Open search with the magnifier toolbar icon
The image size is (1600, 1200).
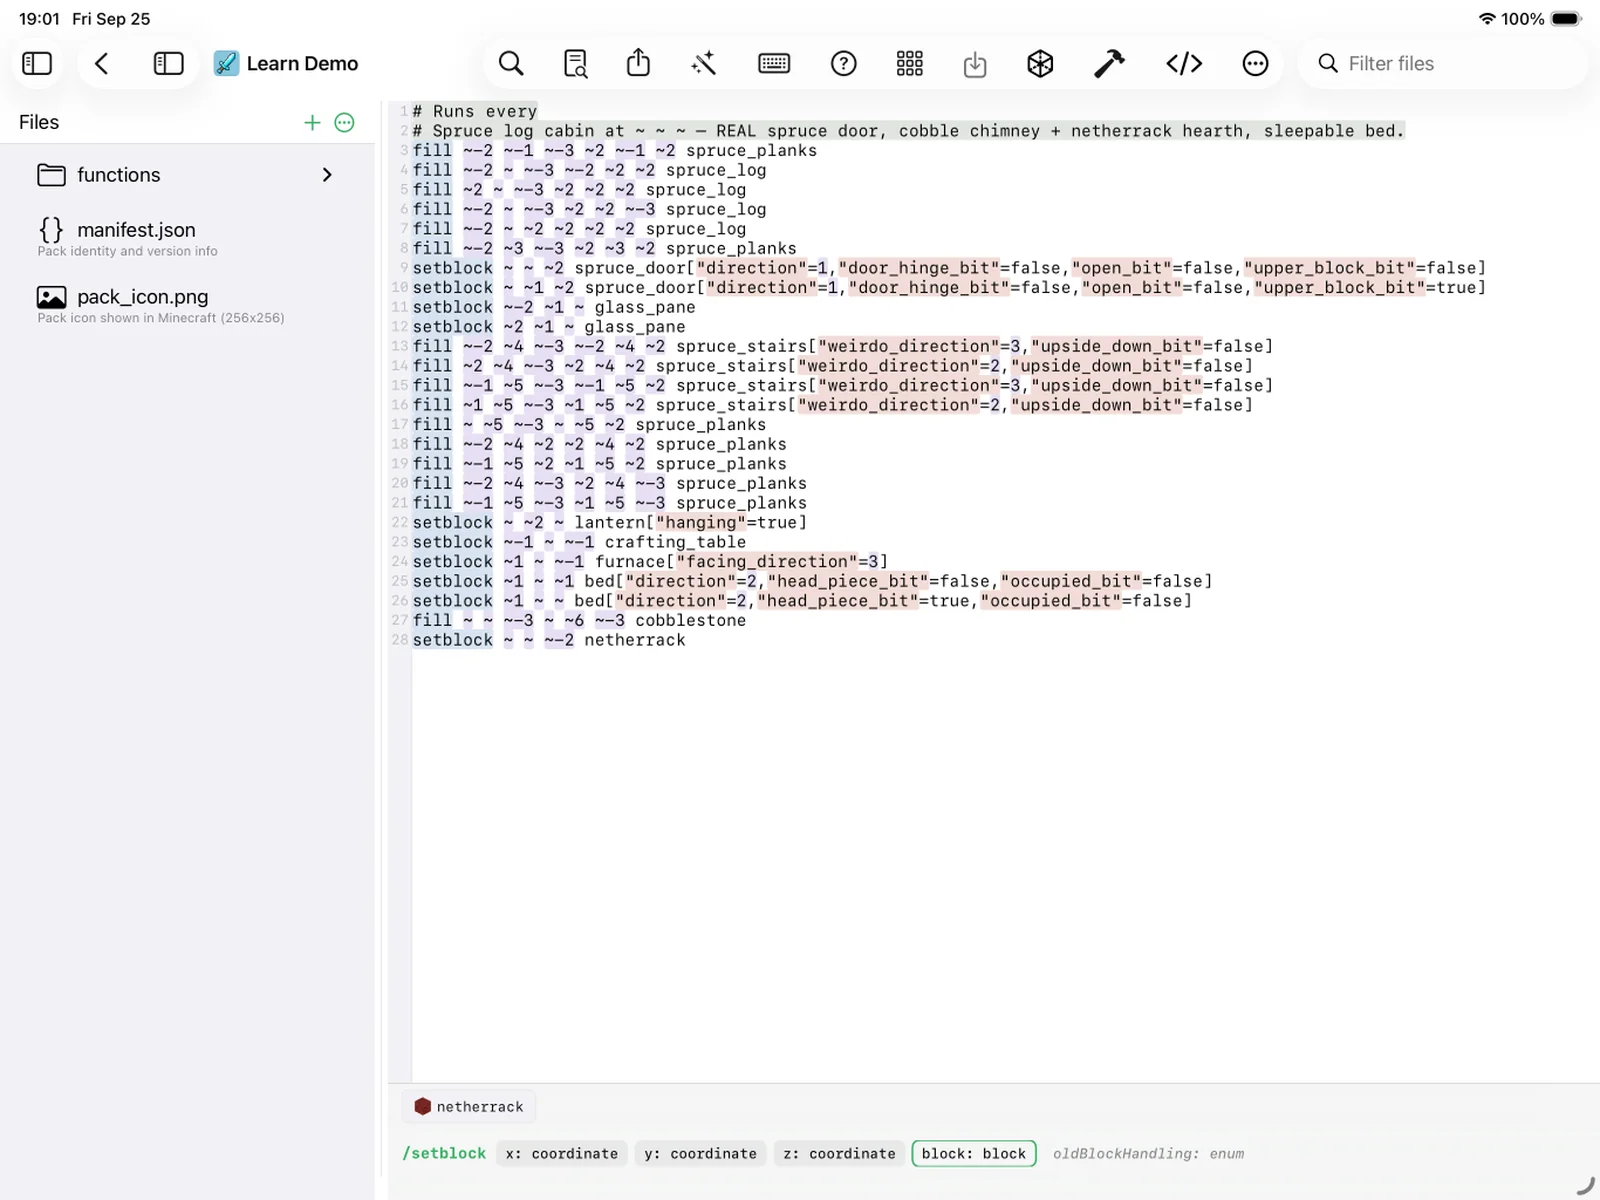511,64
